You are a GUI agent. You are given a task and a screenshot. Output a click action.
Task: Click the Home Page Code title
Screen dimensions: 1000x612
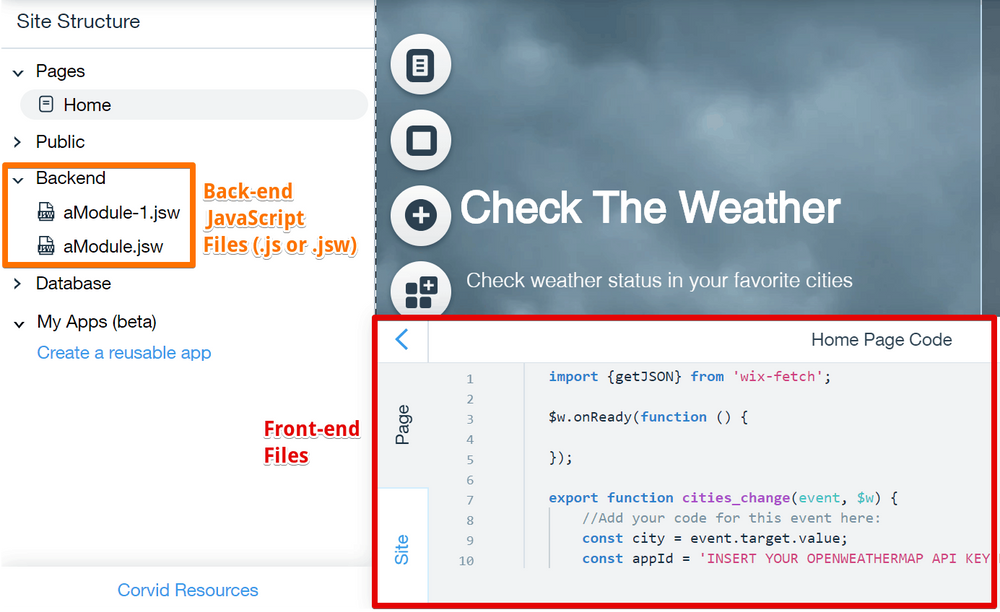coord(881,340)
